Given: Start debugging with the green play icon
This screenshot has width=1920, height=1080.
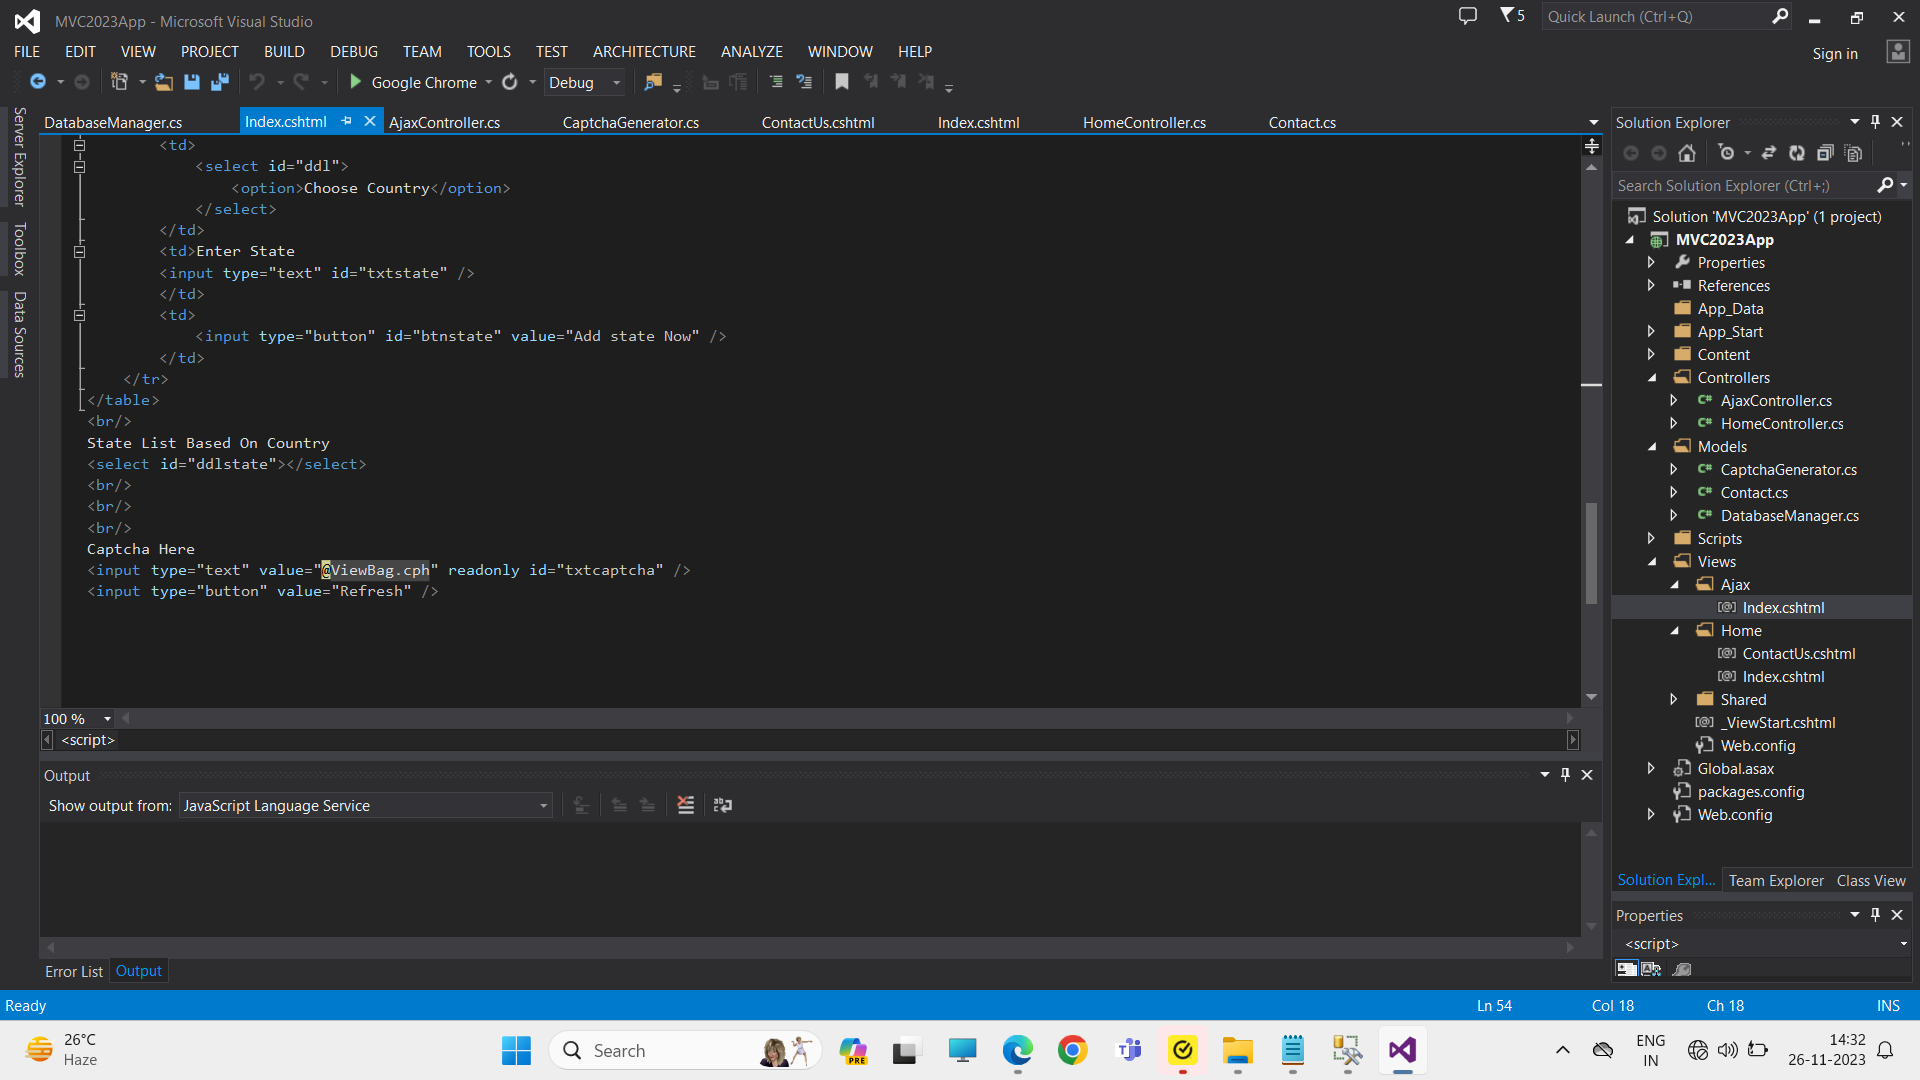Looking at the screenshot, I should coord(355,82).
